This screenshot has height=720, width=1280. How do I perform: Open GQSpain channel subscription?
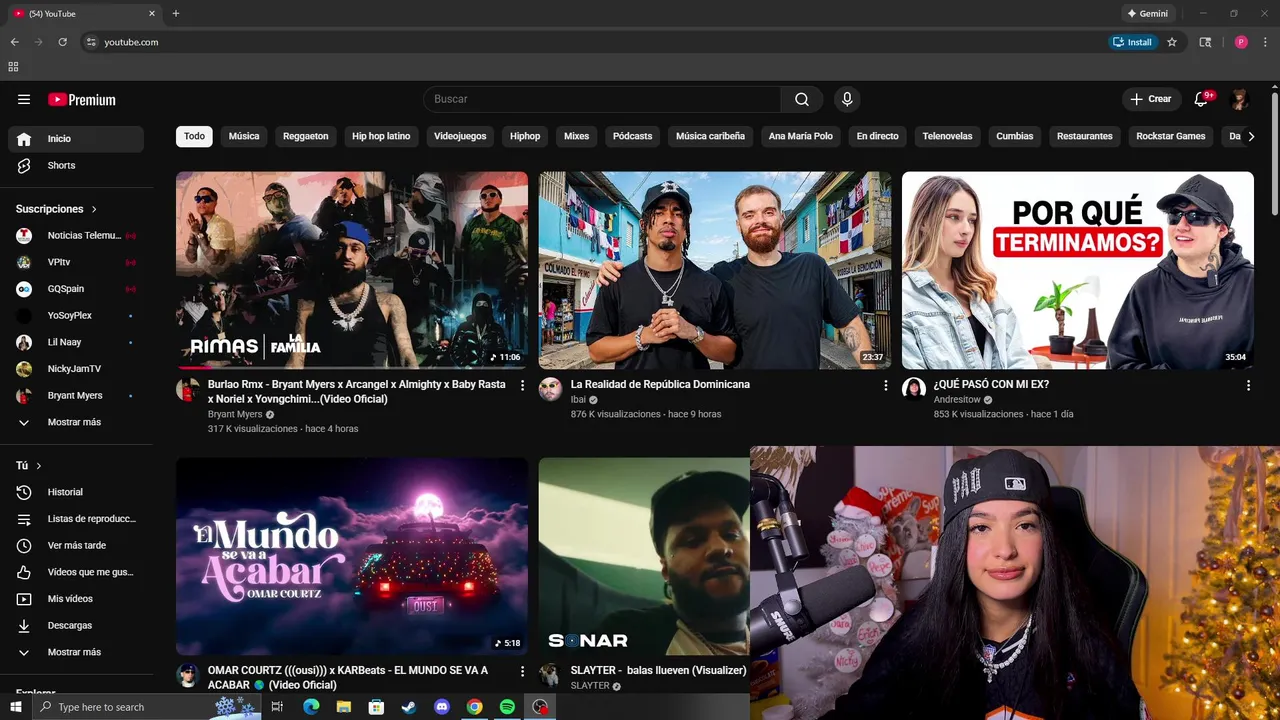(x=76, y=289)
